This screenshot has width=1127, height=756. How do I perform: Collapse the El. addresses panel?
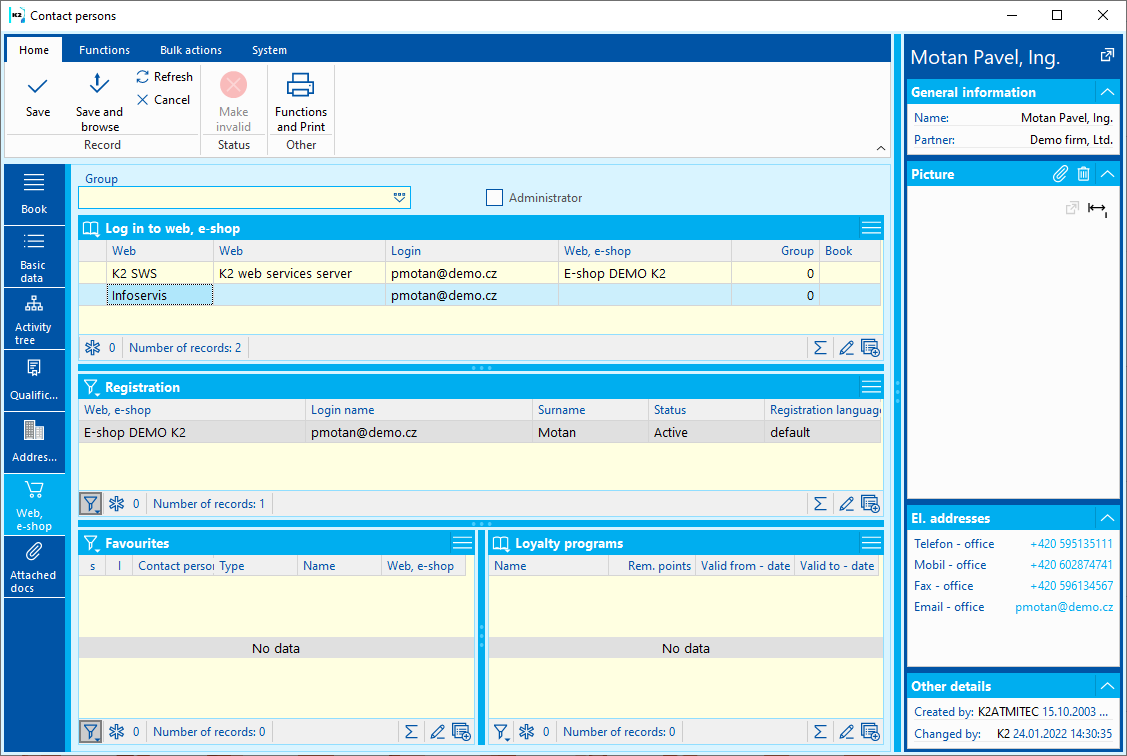point(1106,518)
